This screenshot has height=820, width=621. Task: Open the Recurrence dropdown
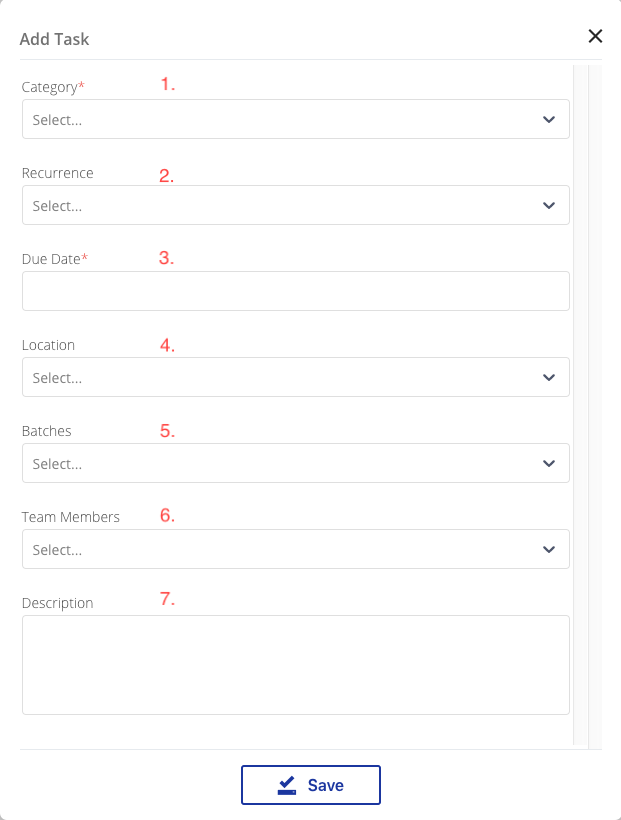[x=296, y=205]
